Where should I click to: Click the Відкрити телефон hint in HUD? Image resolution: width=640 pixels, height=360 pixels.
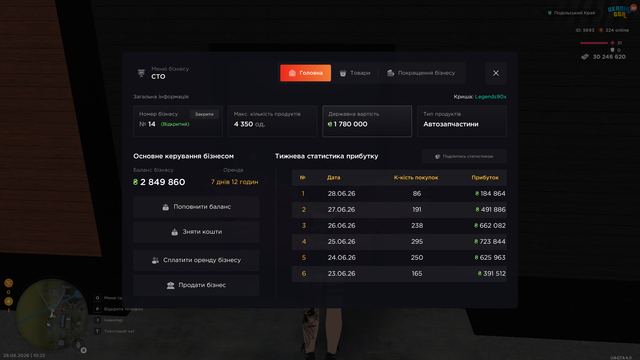123,309
